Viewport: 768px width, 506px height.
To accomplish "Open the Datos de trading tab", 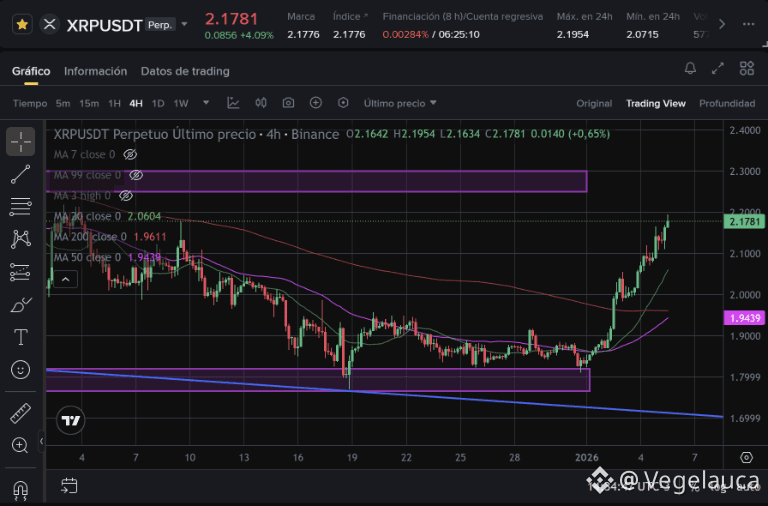I will pyautogui.click(x=185, y=71).
